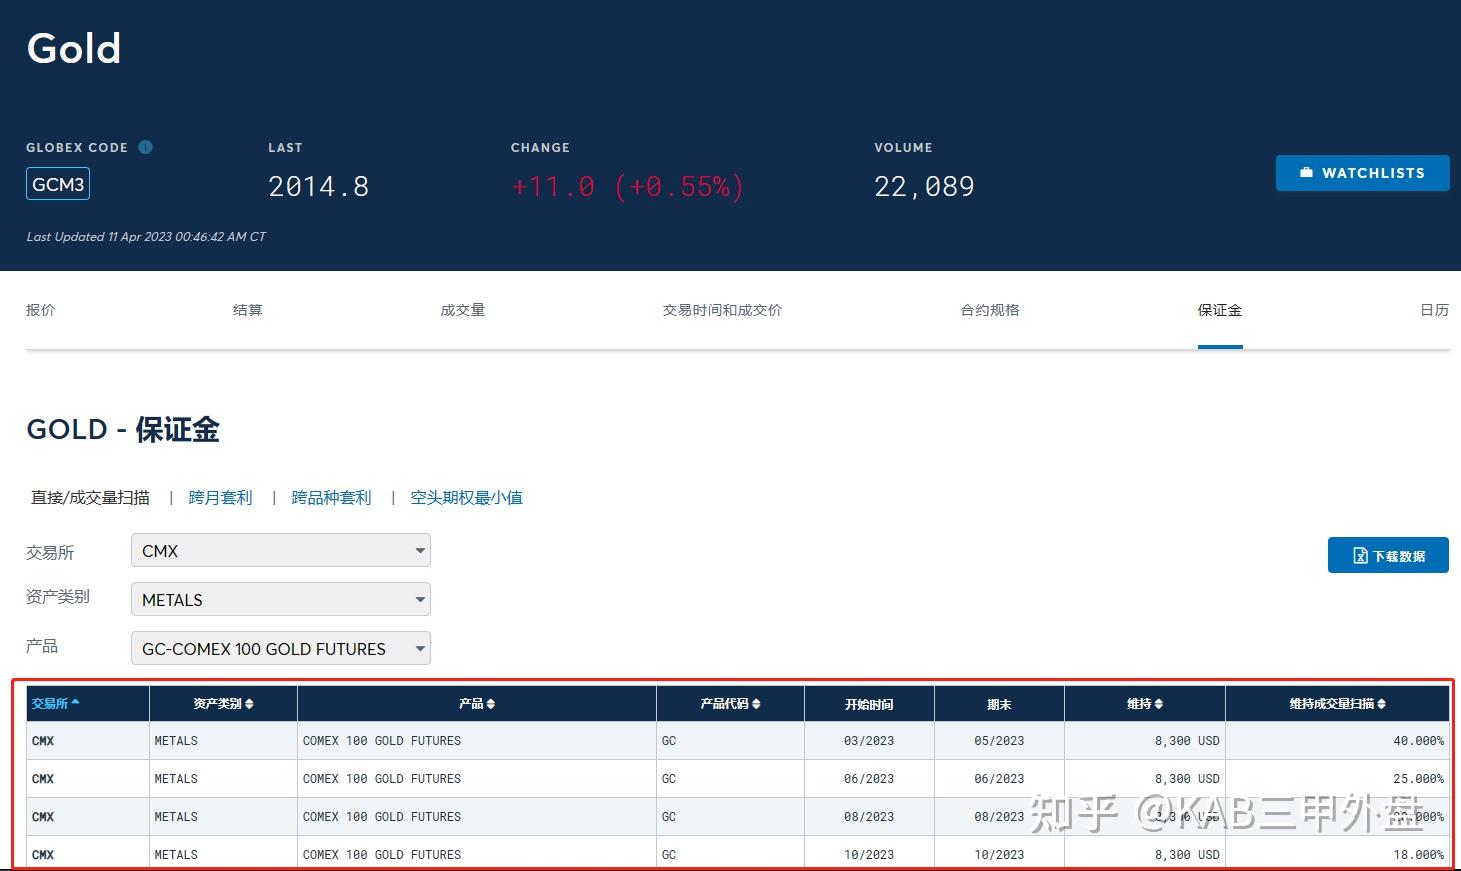Click the 40.000% scan value
The height and width of the screenshot is (871, 1461).
pos(1418,741)
